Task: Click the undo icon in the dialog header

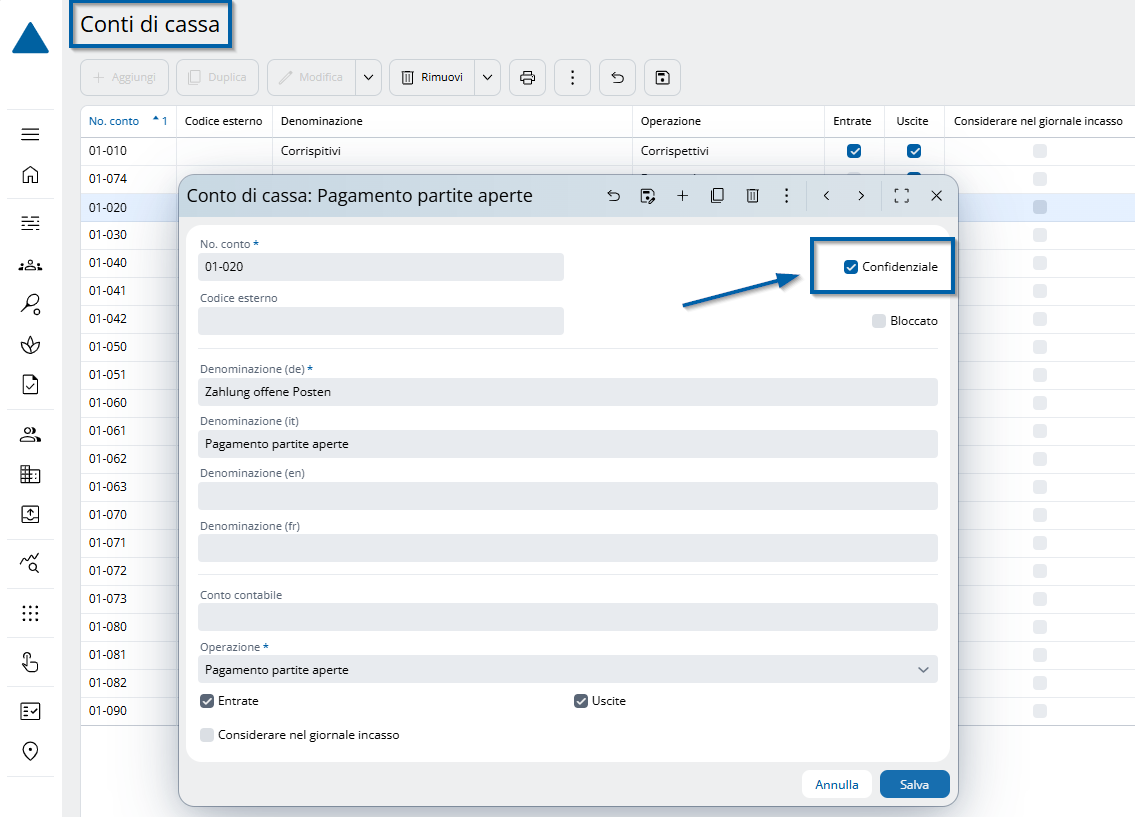Action: tap(614, 196)
